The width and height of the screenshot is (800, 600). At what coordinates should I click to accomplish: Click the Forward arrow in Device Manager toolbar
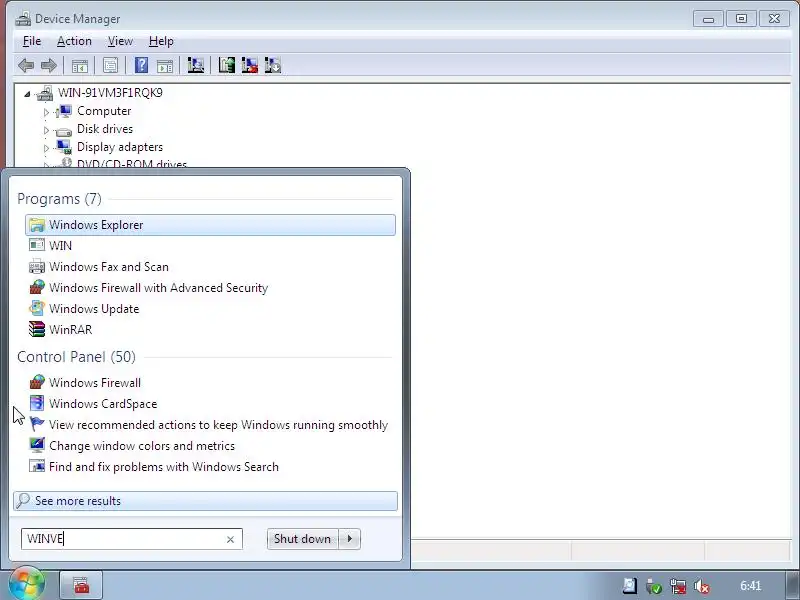[49, 65]
